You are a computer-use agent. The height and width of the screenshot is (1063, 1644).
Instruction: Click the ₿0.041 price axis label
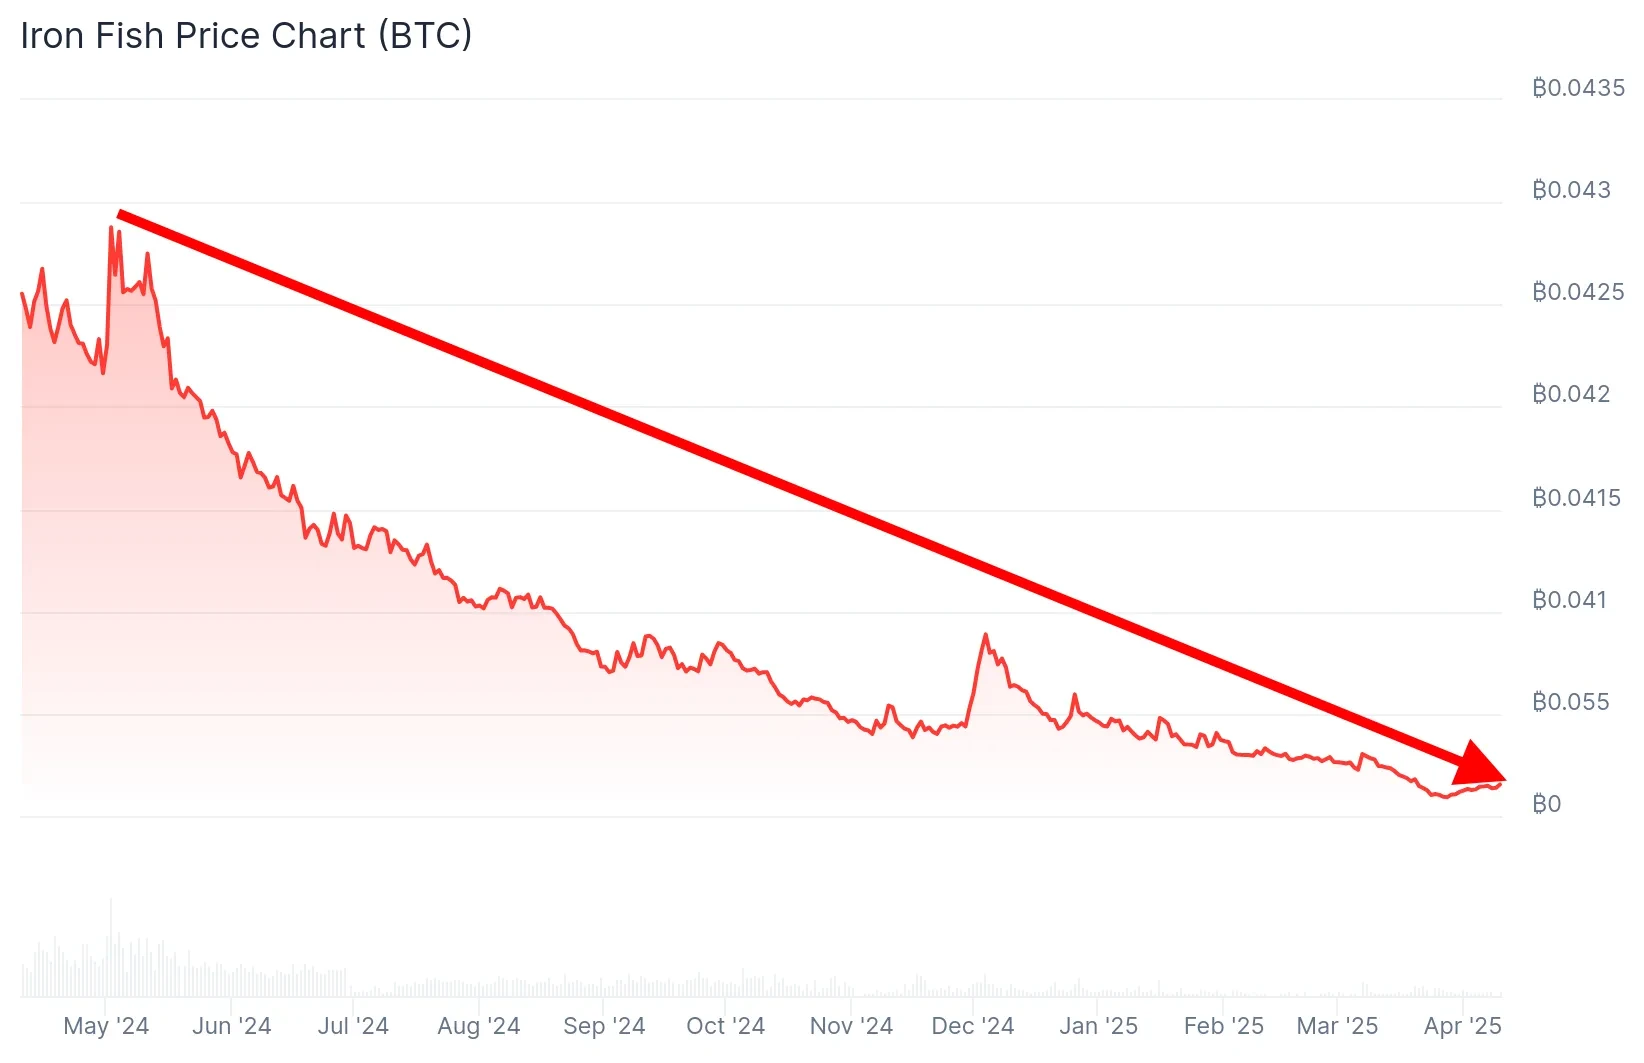[x=1569, y=600]
